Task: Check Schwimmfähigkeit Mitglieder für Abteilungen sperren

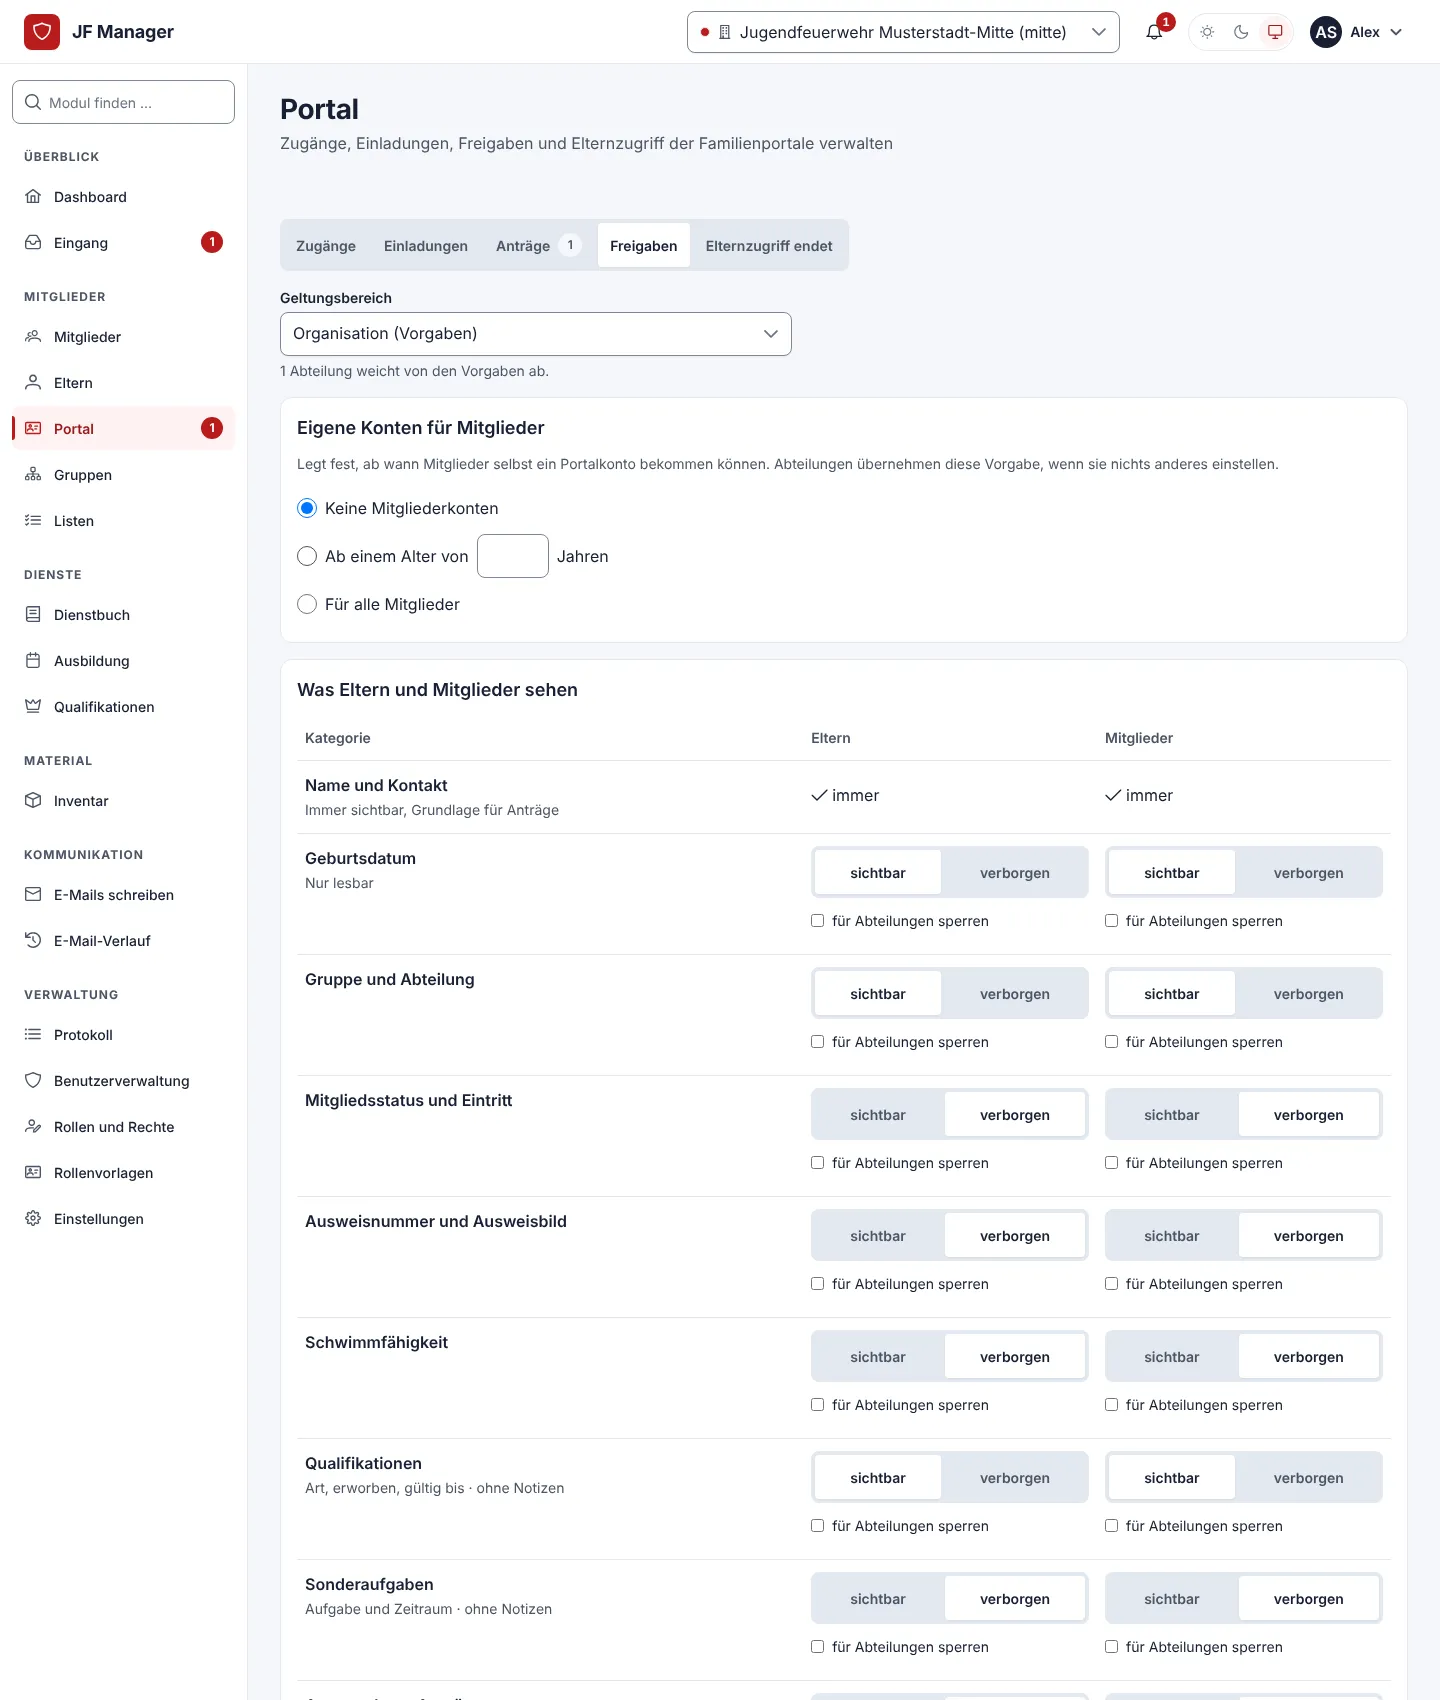Action: pyautogui.click(x=1111, y=1405)
